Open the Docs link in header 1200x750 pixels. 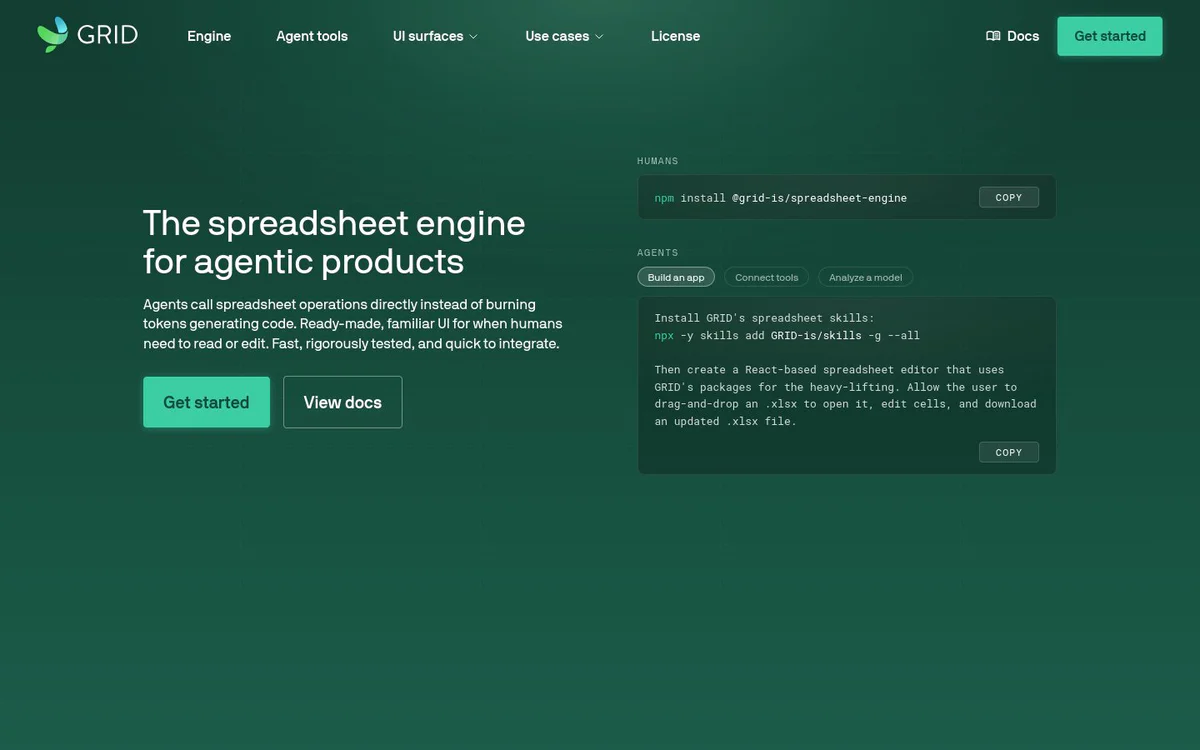point(1012,36)
